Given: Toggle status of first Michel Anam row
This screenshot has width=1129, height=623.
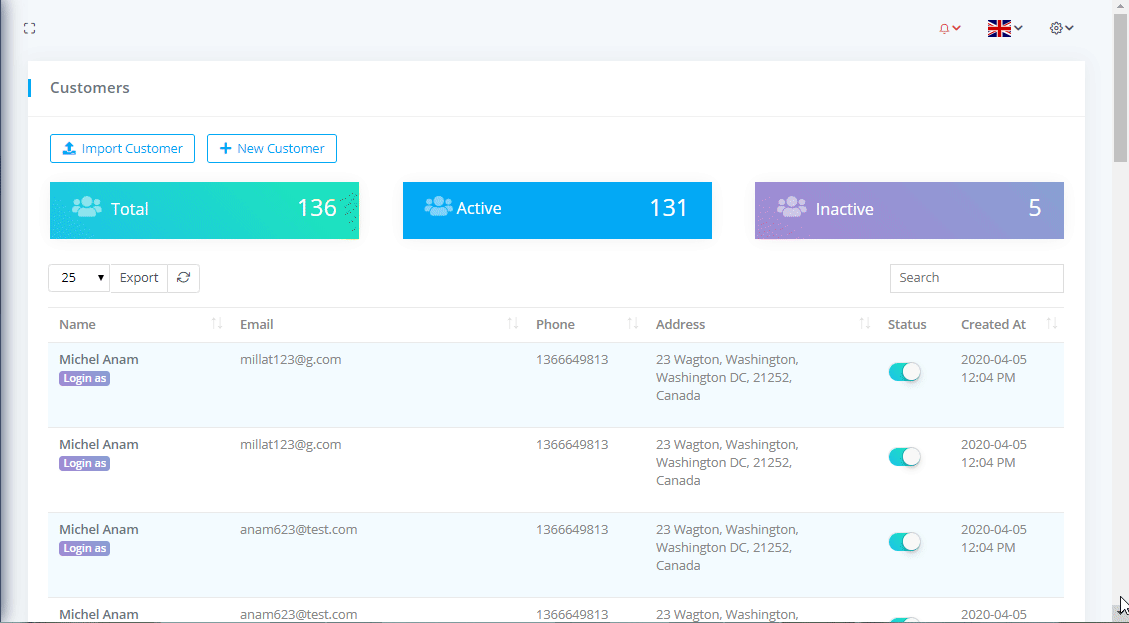Looking at the screenshot, I should pos(904,372).
